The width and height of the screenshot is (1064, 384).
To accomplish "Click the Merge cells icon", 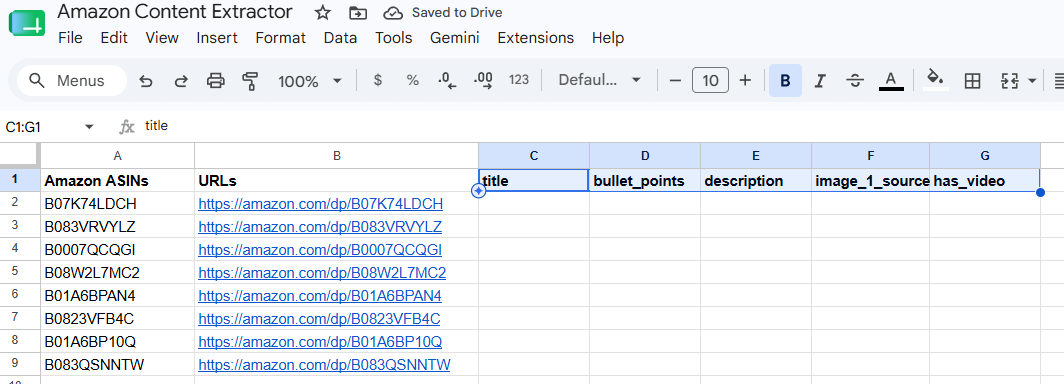I will click(1010, 81).
